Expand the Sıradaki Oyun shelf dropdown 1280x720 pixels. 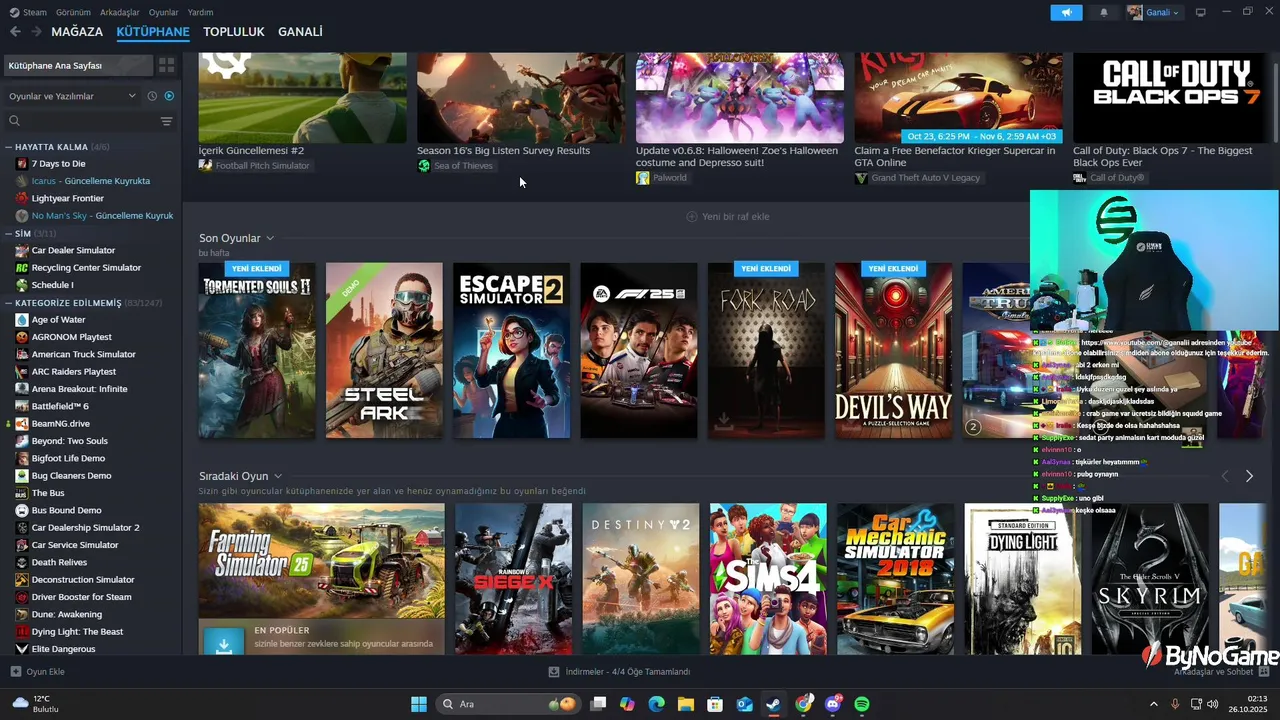click(278, 476)
